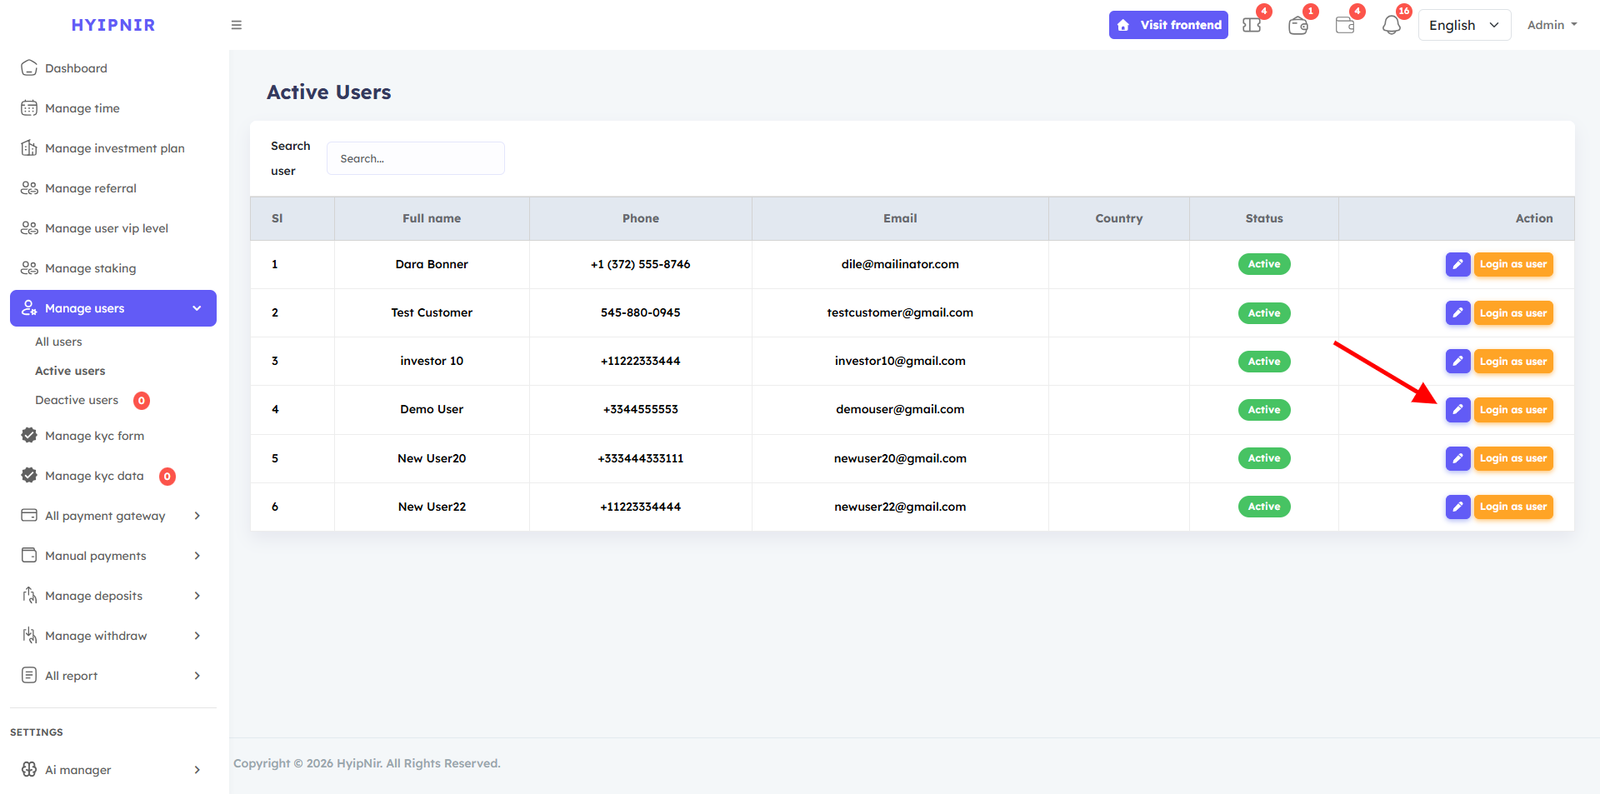1600x794 pixels.
Task: Click the Manage withdraw icon
Action: coord(29,635)
